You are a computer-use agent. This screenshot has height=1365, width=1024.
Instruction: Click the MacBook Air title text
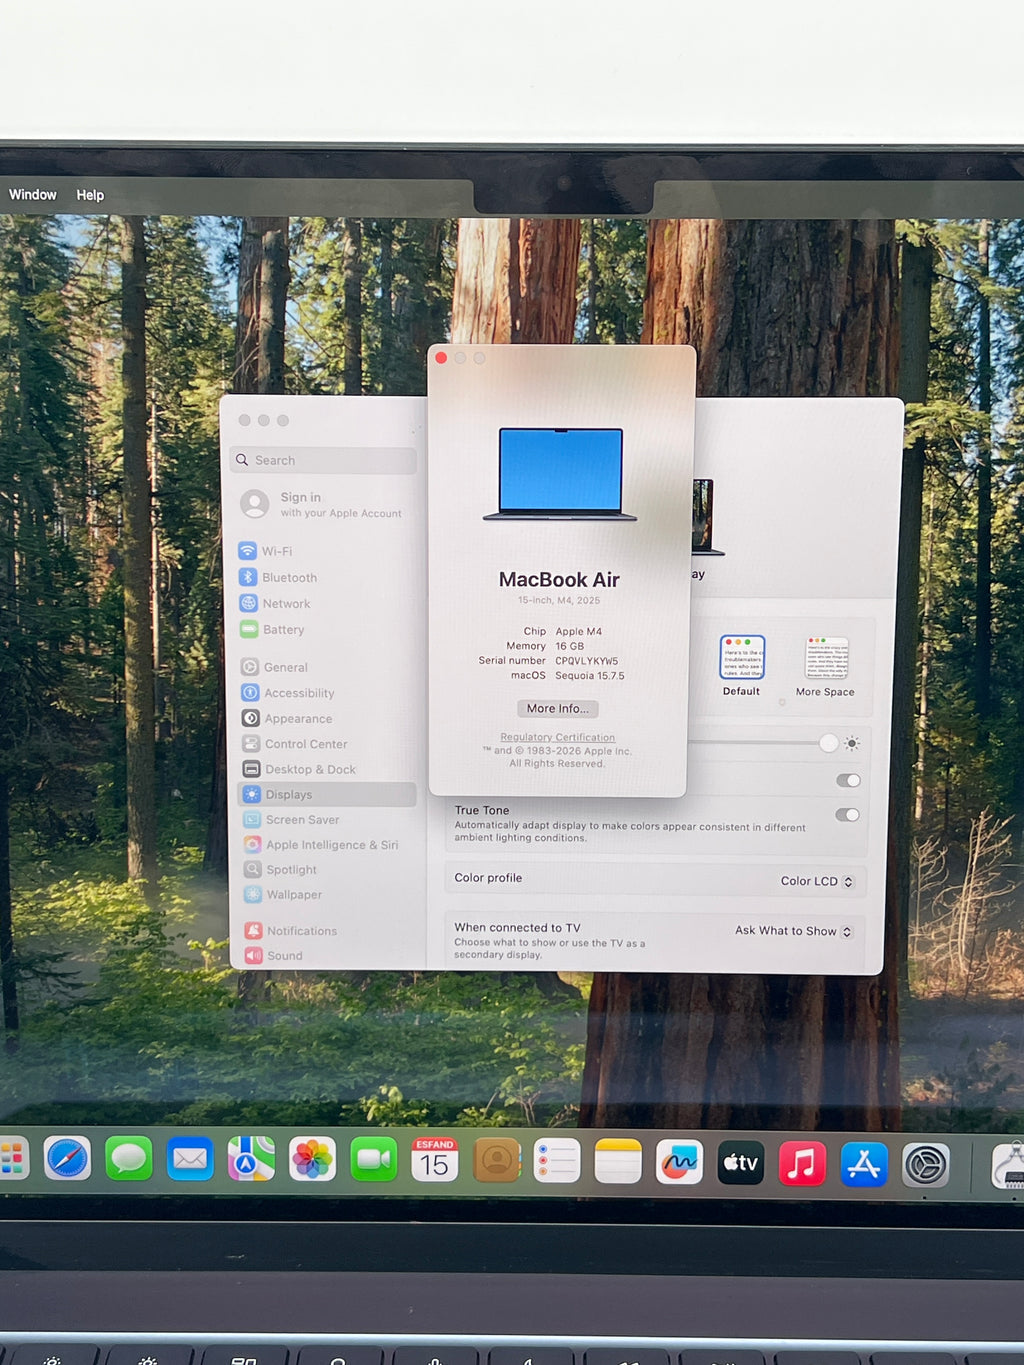(559, 580)
